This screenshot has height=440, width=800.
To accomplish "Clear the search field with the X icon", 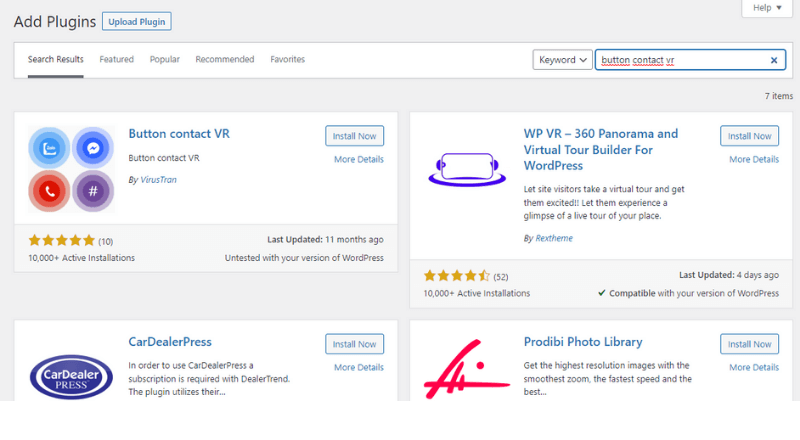I will (773, 60).
